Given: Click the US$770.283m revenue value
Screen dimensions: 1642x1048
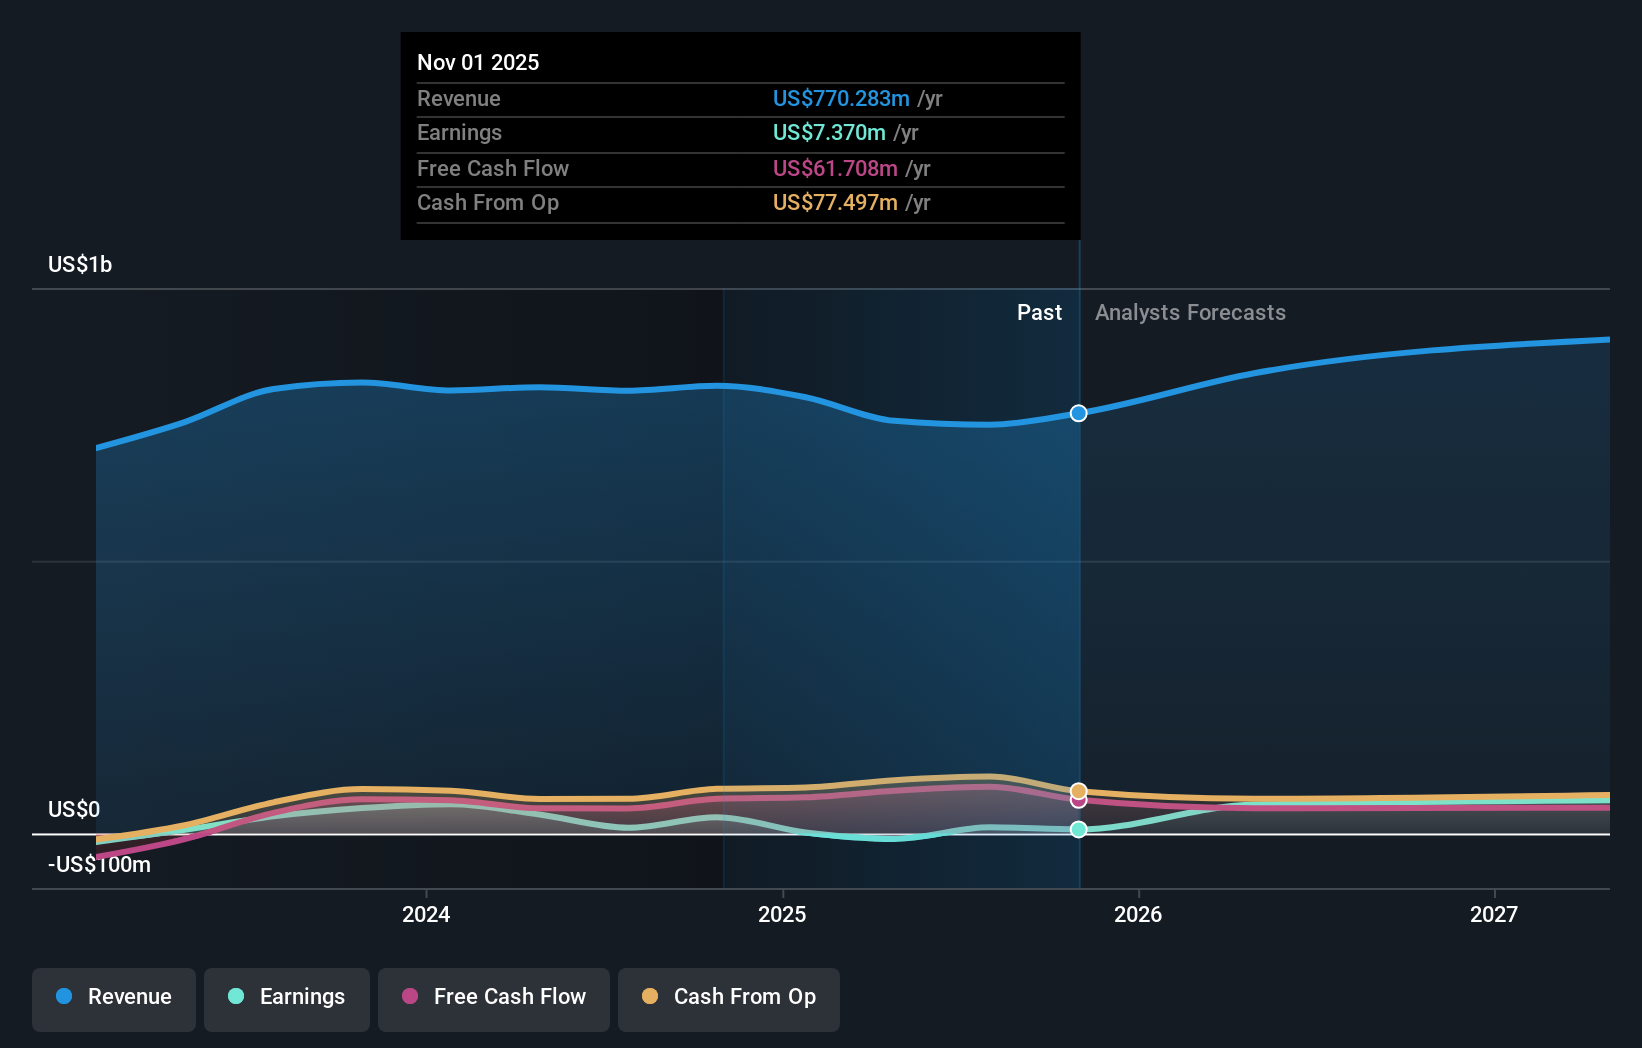Looking at the screenshot, I should 841,98.
